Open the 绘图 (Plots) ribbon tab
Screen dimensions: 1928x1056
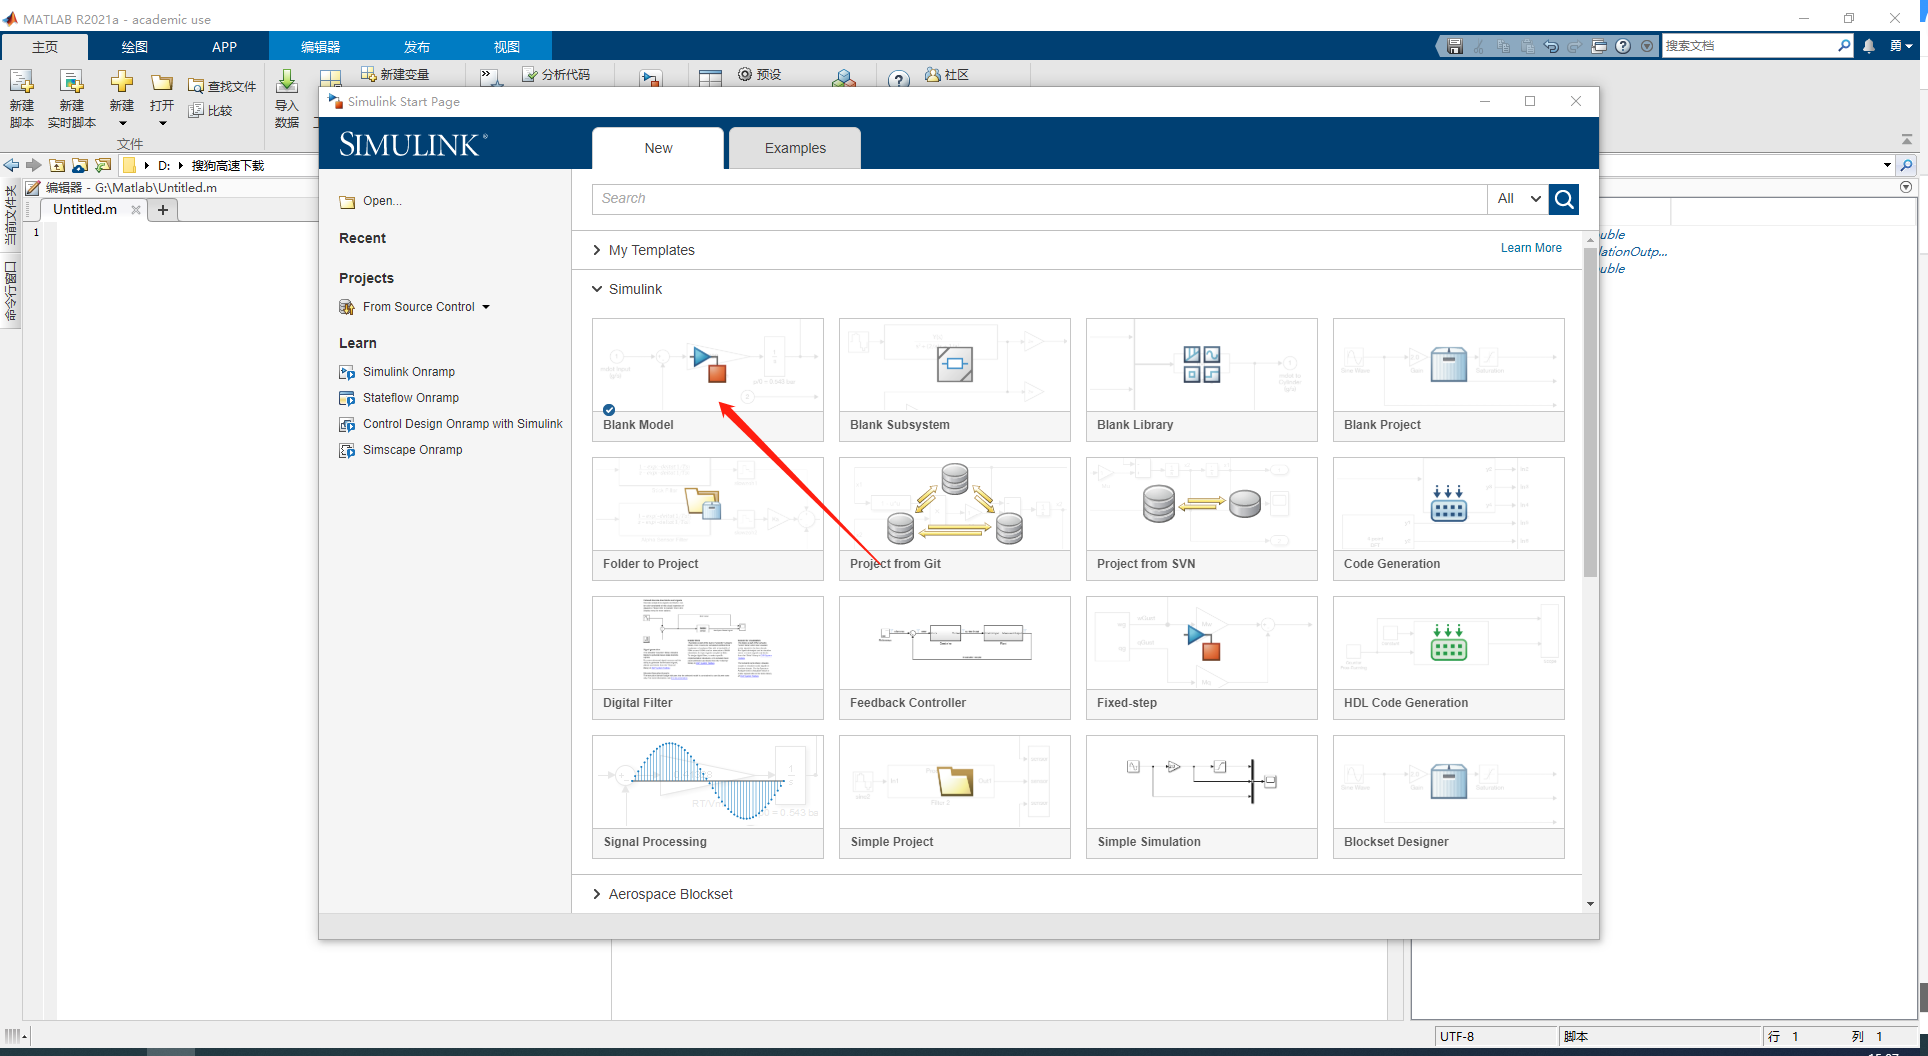coord(134,47)
